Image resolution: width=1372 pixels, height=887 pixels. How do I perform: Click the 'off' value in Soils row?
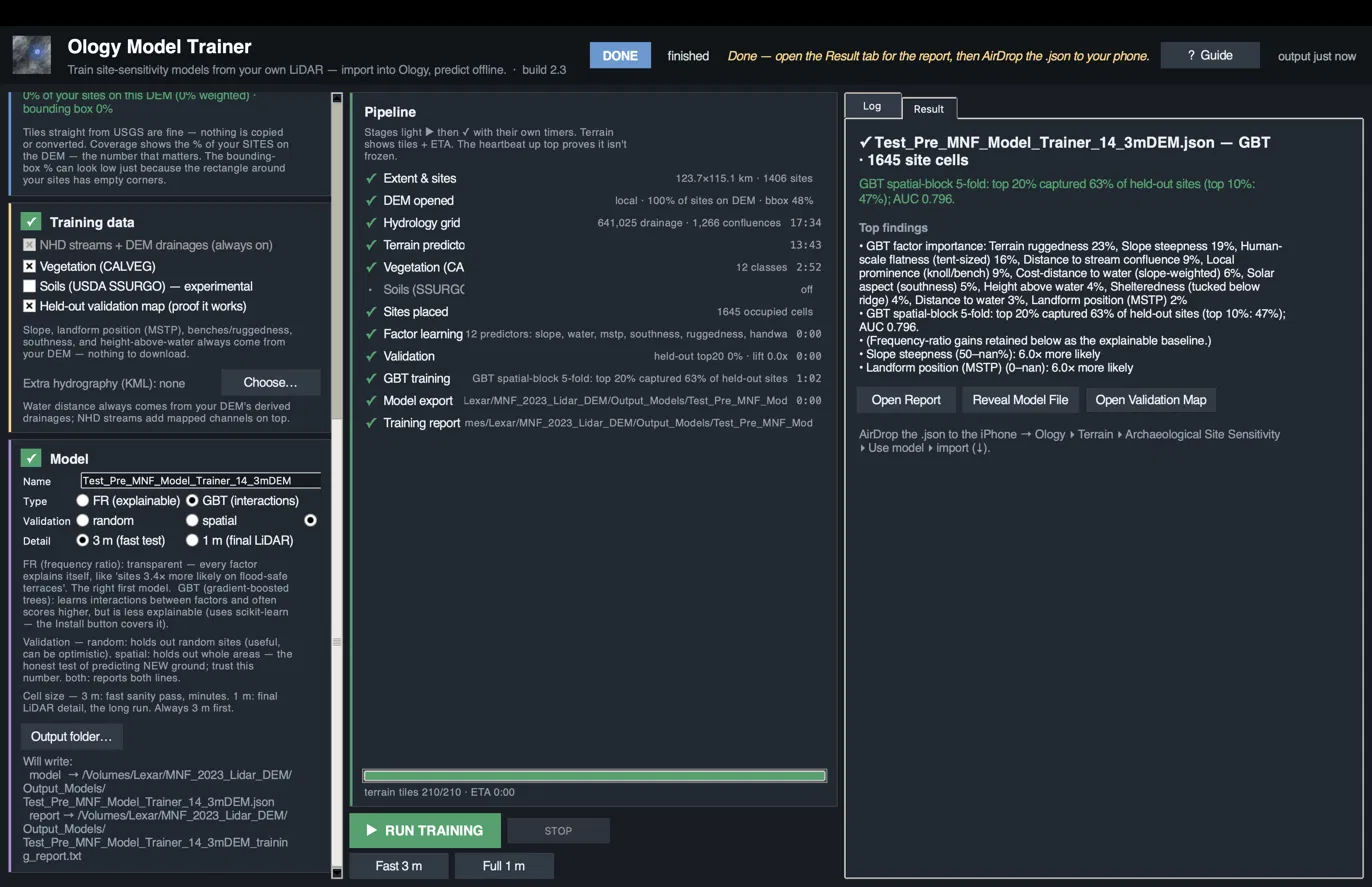(807, 290)
